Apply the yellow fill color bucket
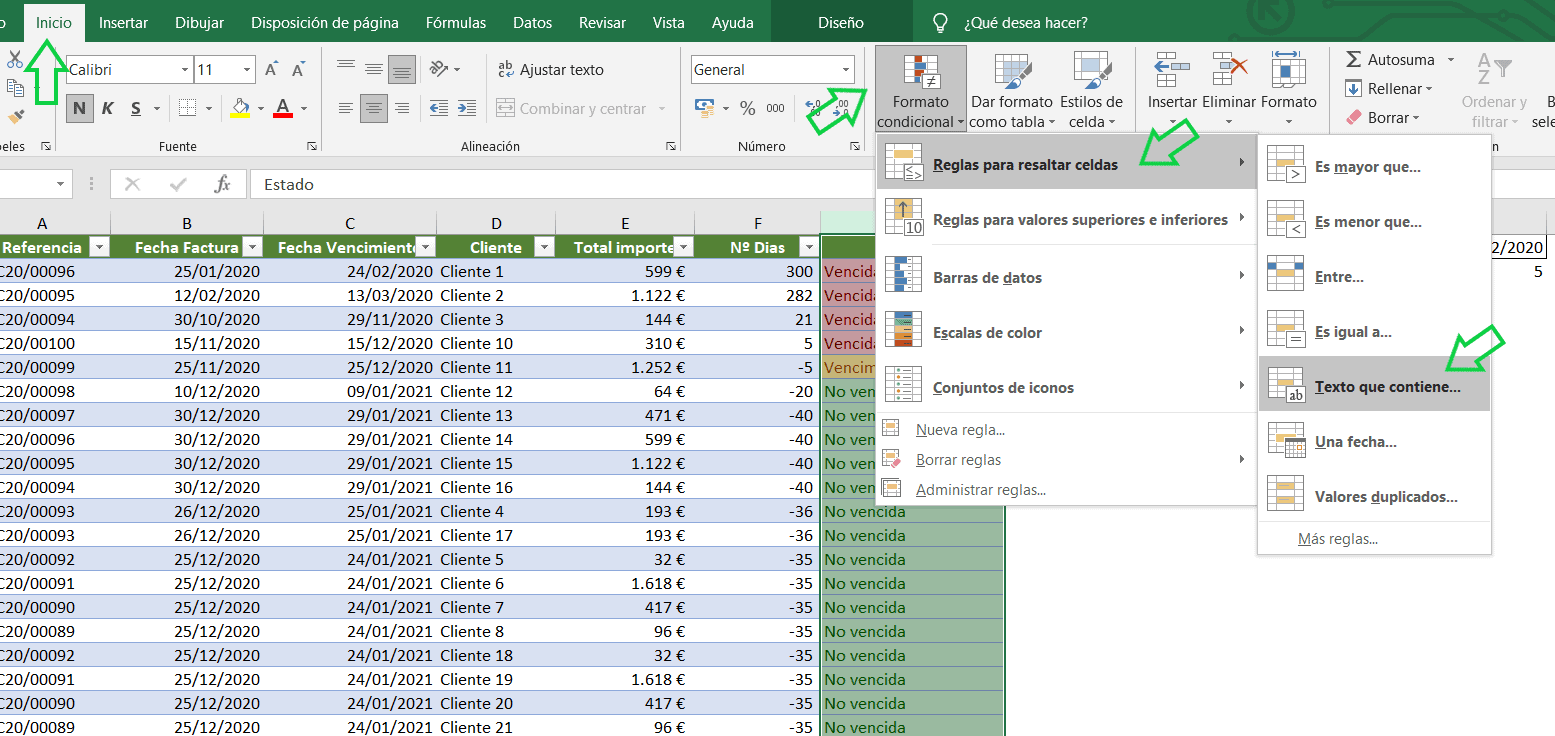Screen dimensions: 1555x736 click(240, 108)
